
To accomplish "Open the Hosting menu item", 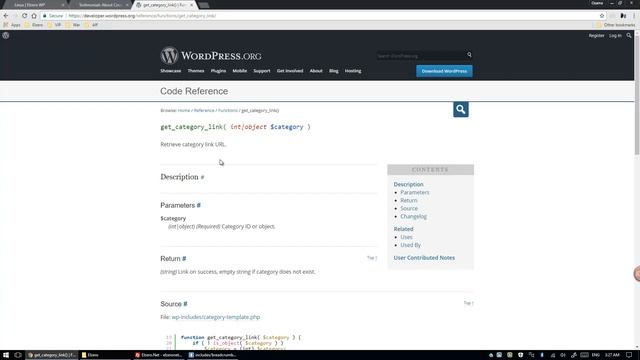I will [353, 71].
